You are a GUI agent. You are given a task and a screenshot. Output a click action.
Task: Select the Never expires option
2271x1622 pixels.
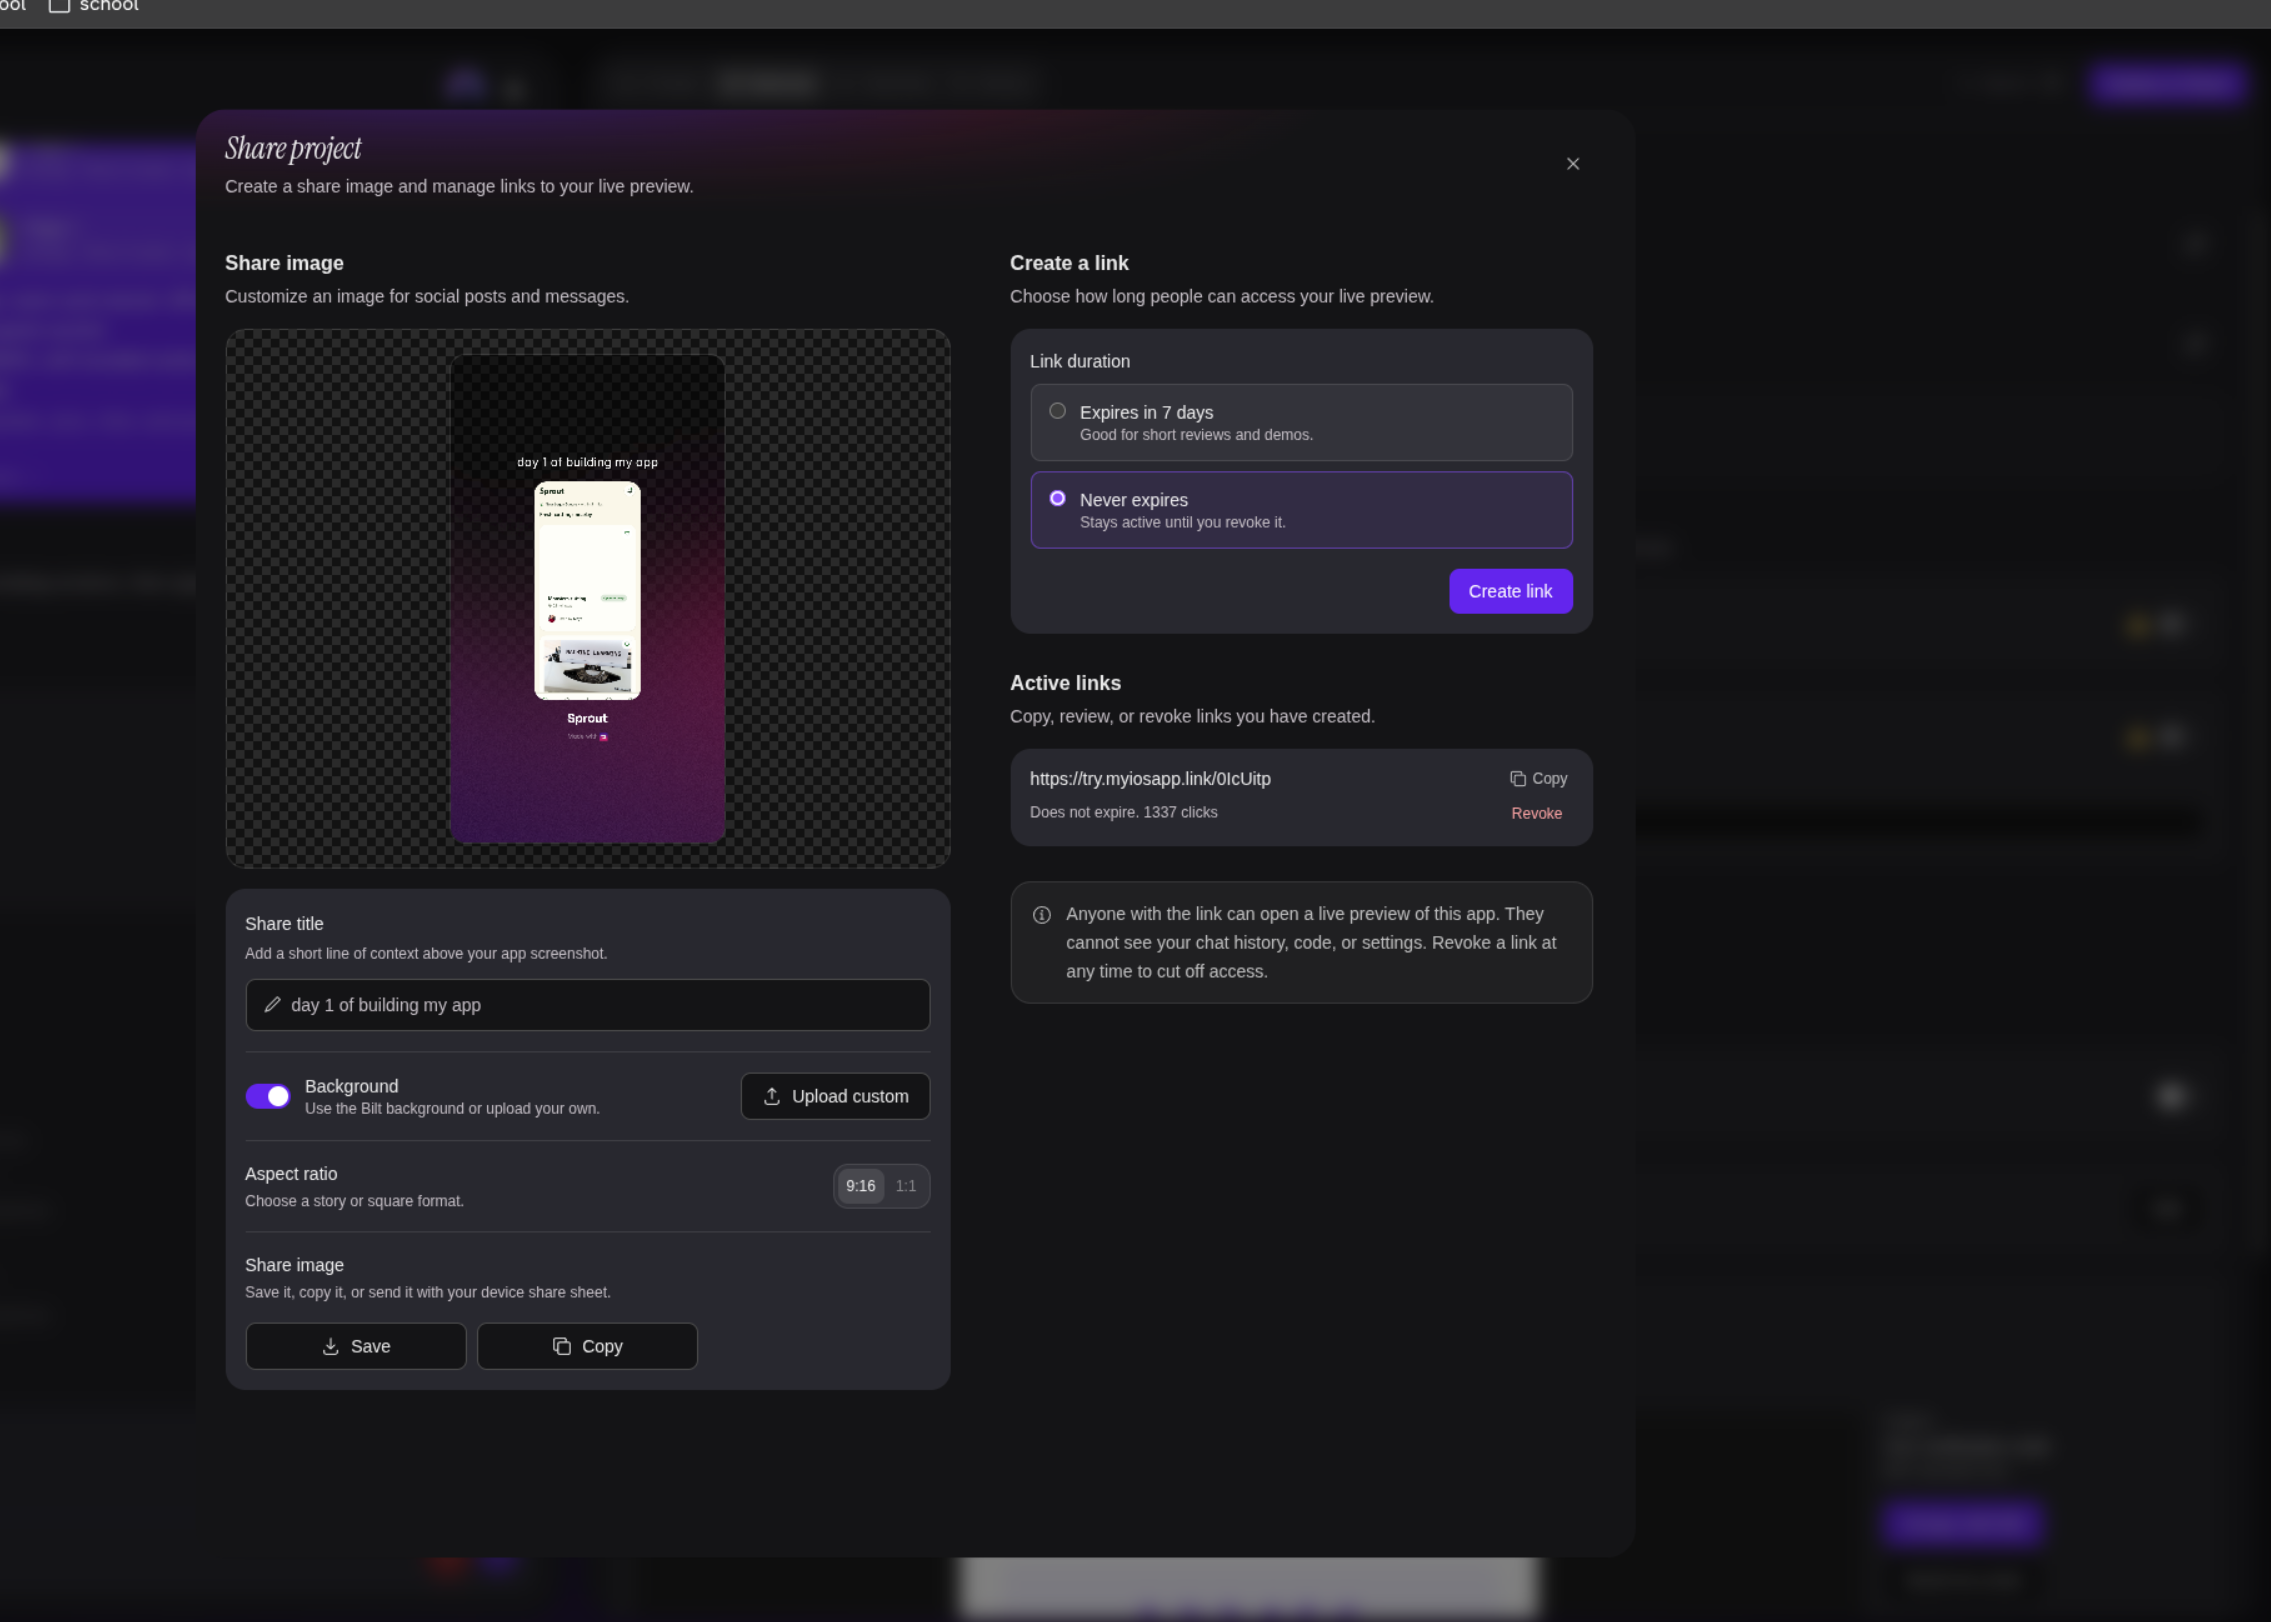[x=1300, y=510]
